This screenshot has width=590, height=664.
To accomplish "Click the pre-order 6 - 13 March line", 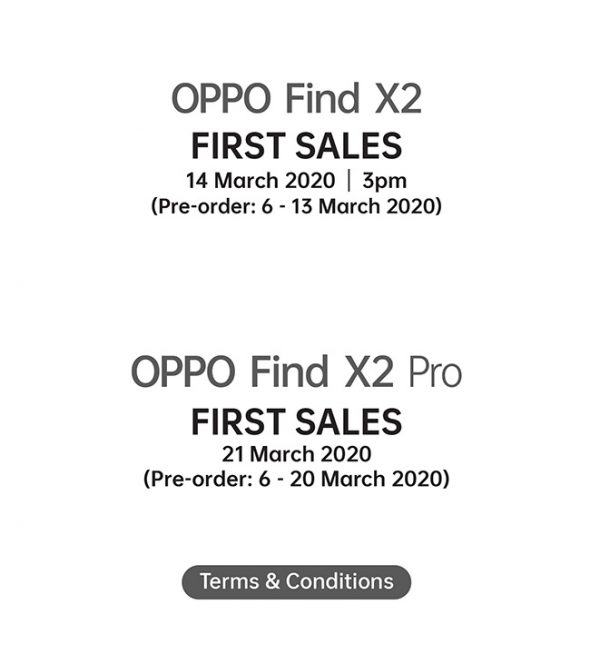I will click(x=296, y=207).
